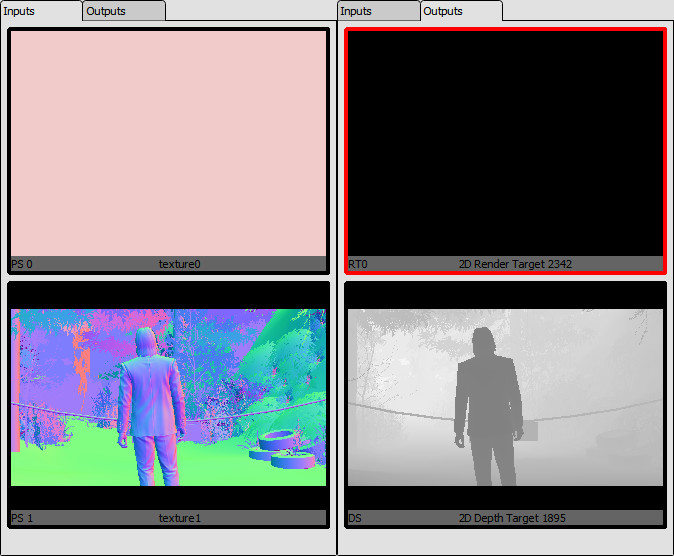Viewport: 674px width, 556px height.
Task: Click the PS 1 slot label
Action: pyautogui.click(x=22, y=518)
